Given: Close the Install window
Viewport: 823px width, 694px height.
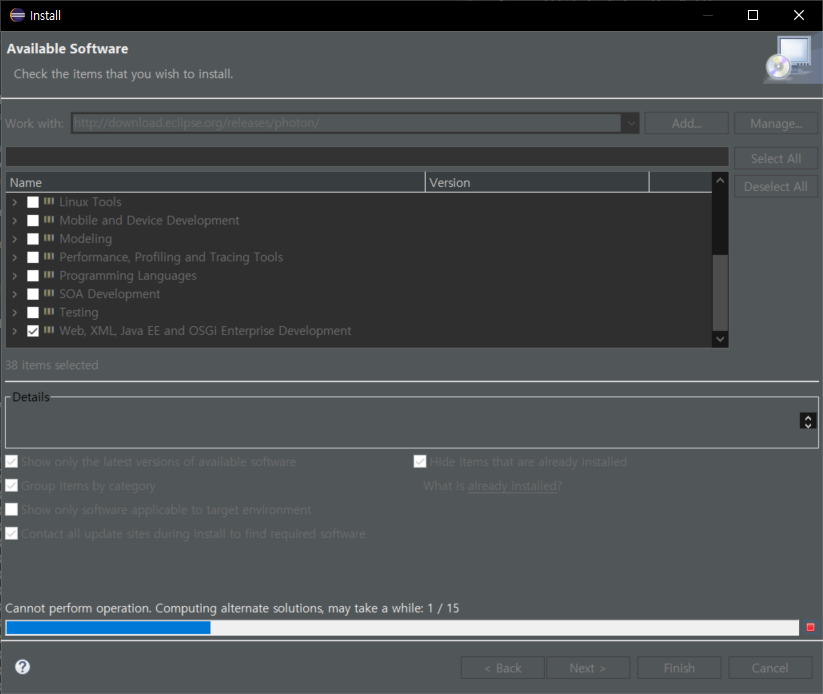Looking at the screenshot, I should tap(799, 15).
